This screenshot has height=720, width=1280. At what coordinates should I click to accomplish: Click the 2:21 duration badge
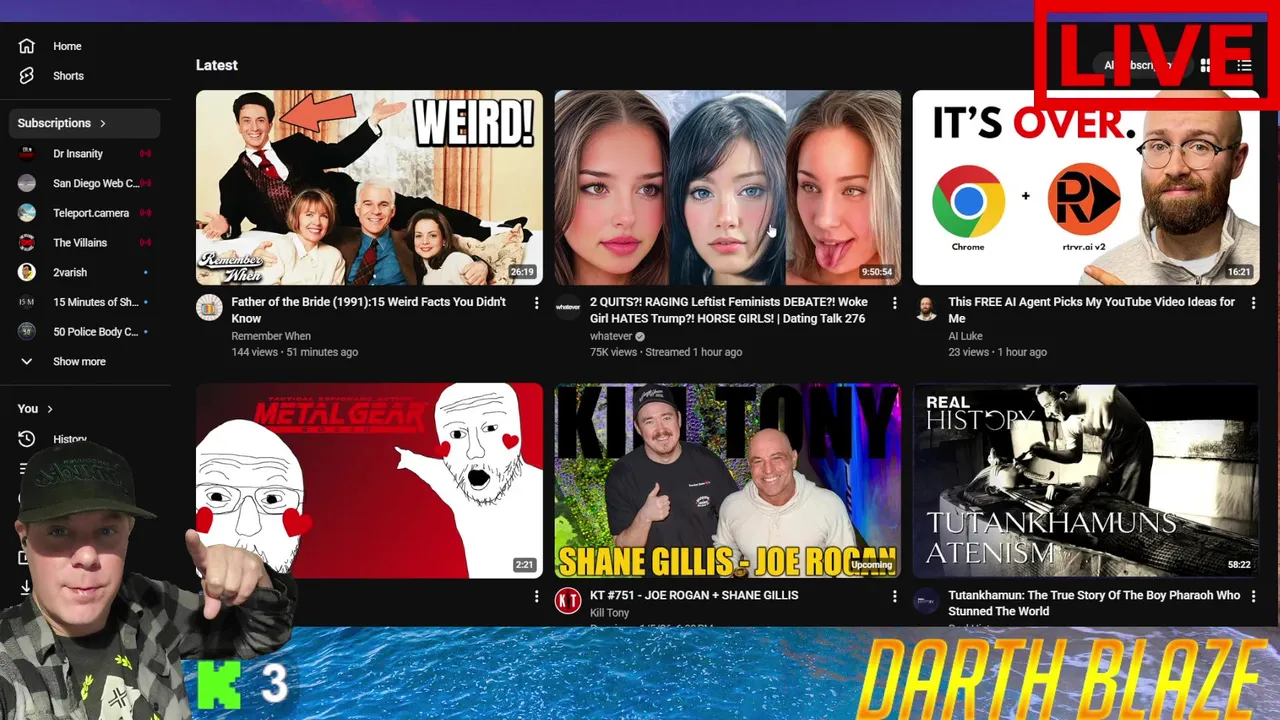[x=524, y=565]
